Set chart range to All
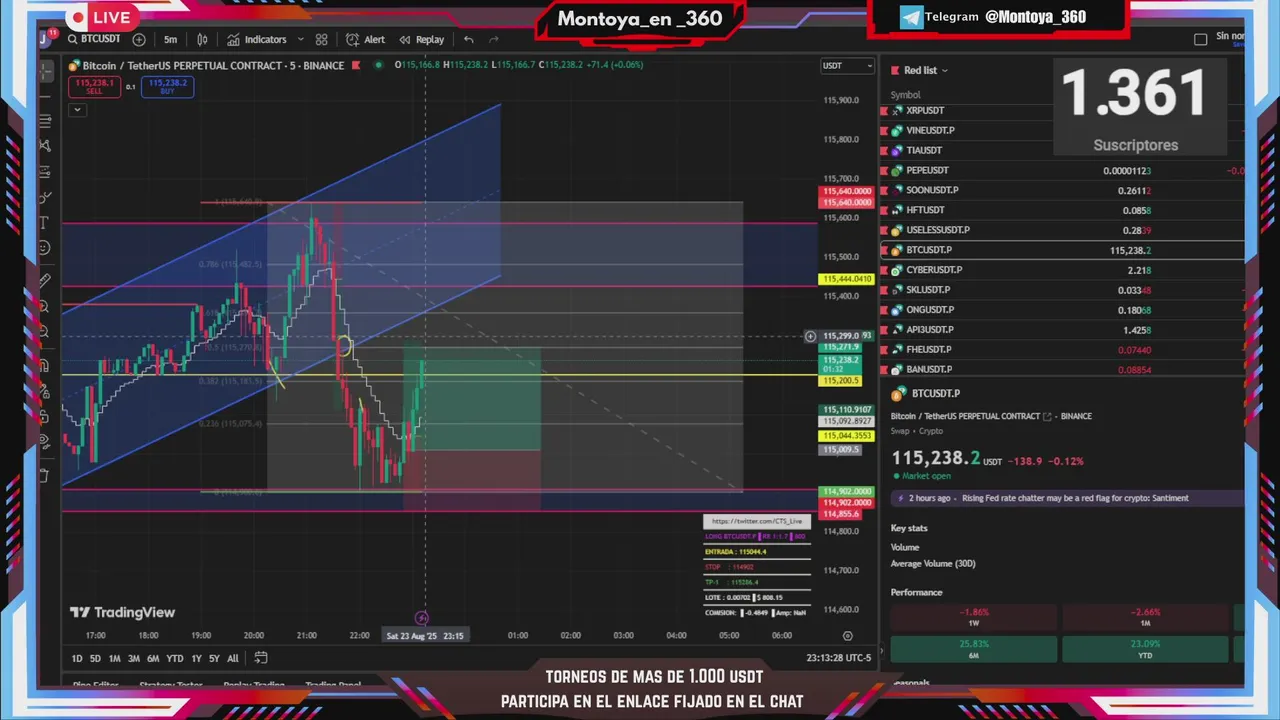The image size is (1280, 720). coord(233,658)
